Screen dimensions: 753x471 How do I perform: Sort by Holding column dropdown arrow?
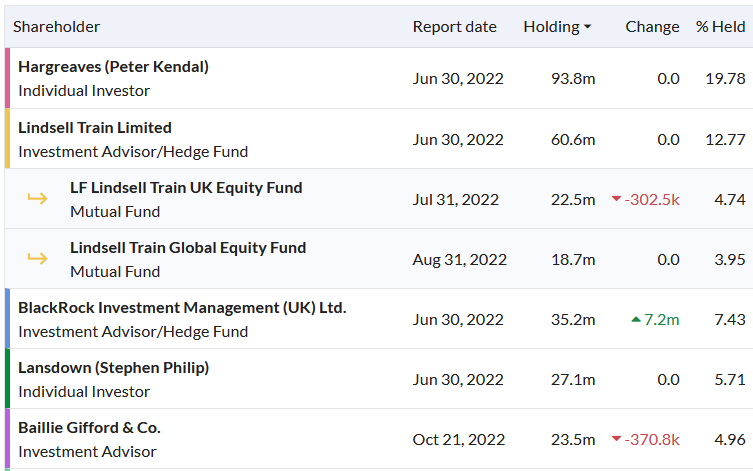click(587, 28)
